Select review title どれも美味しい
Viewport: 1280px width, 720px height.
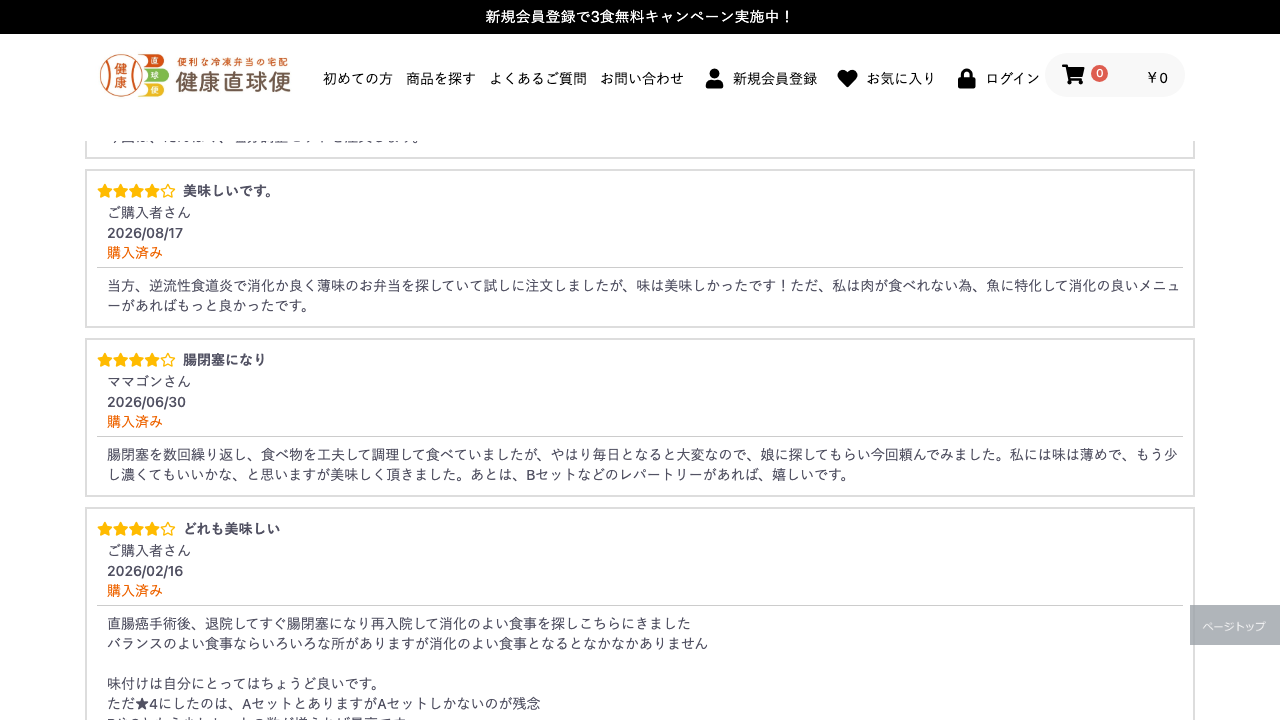(232, 529)
